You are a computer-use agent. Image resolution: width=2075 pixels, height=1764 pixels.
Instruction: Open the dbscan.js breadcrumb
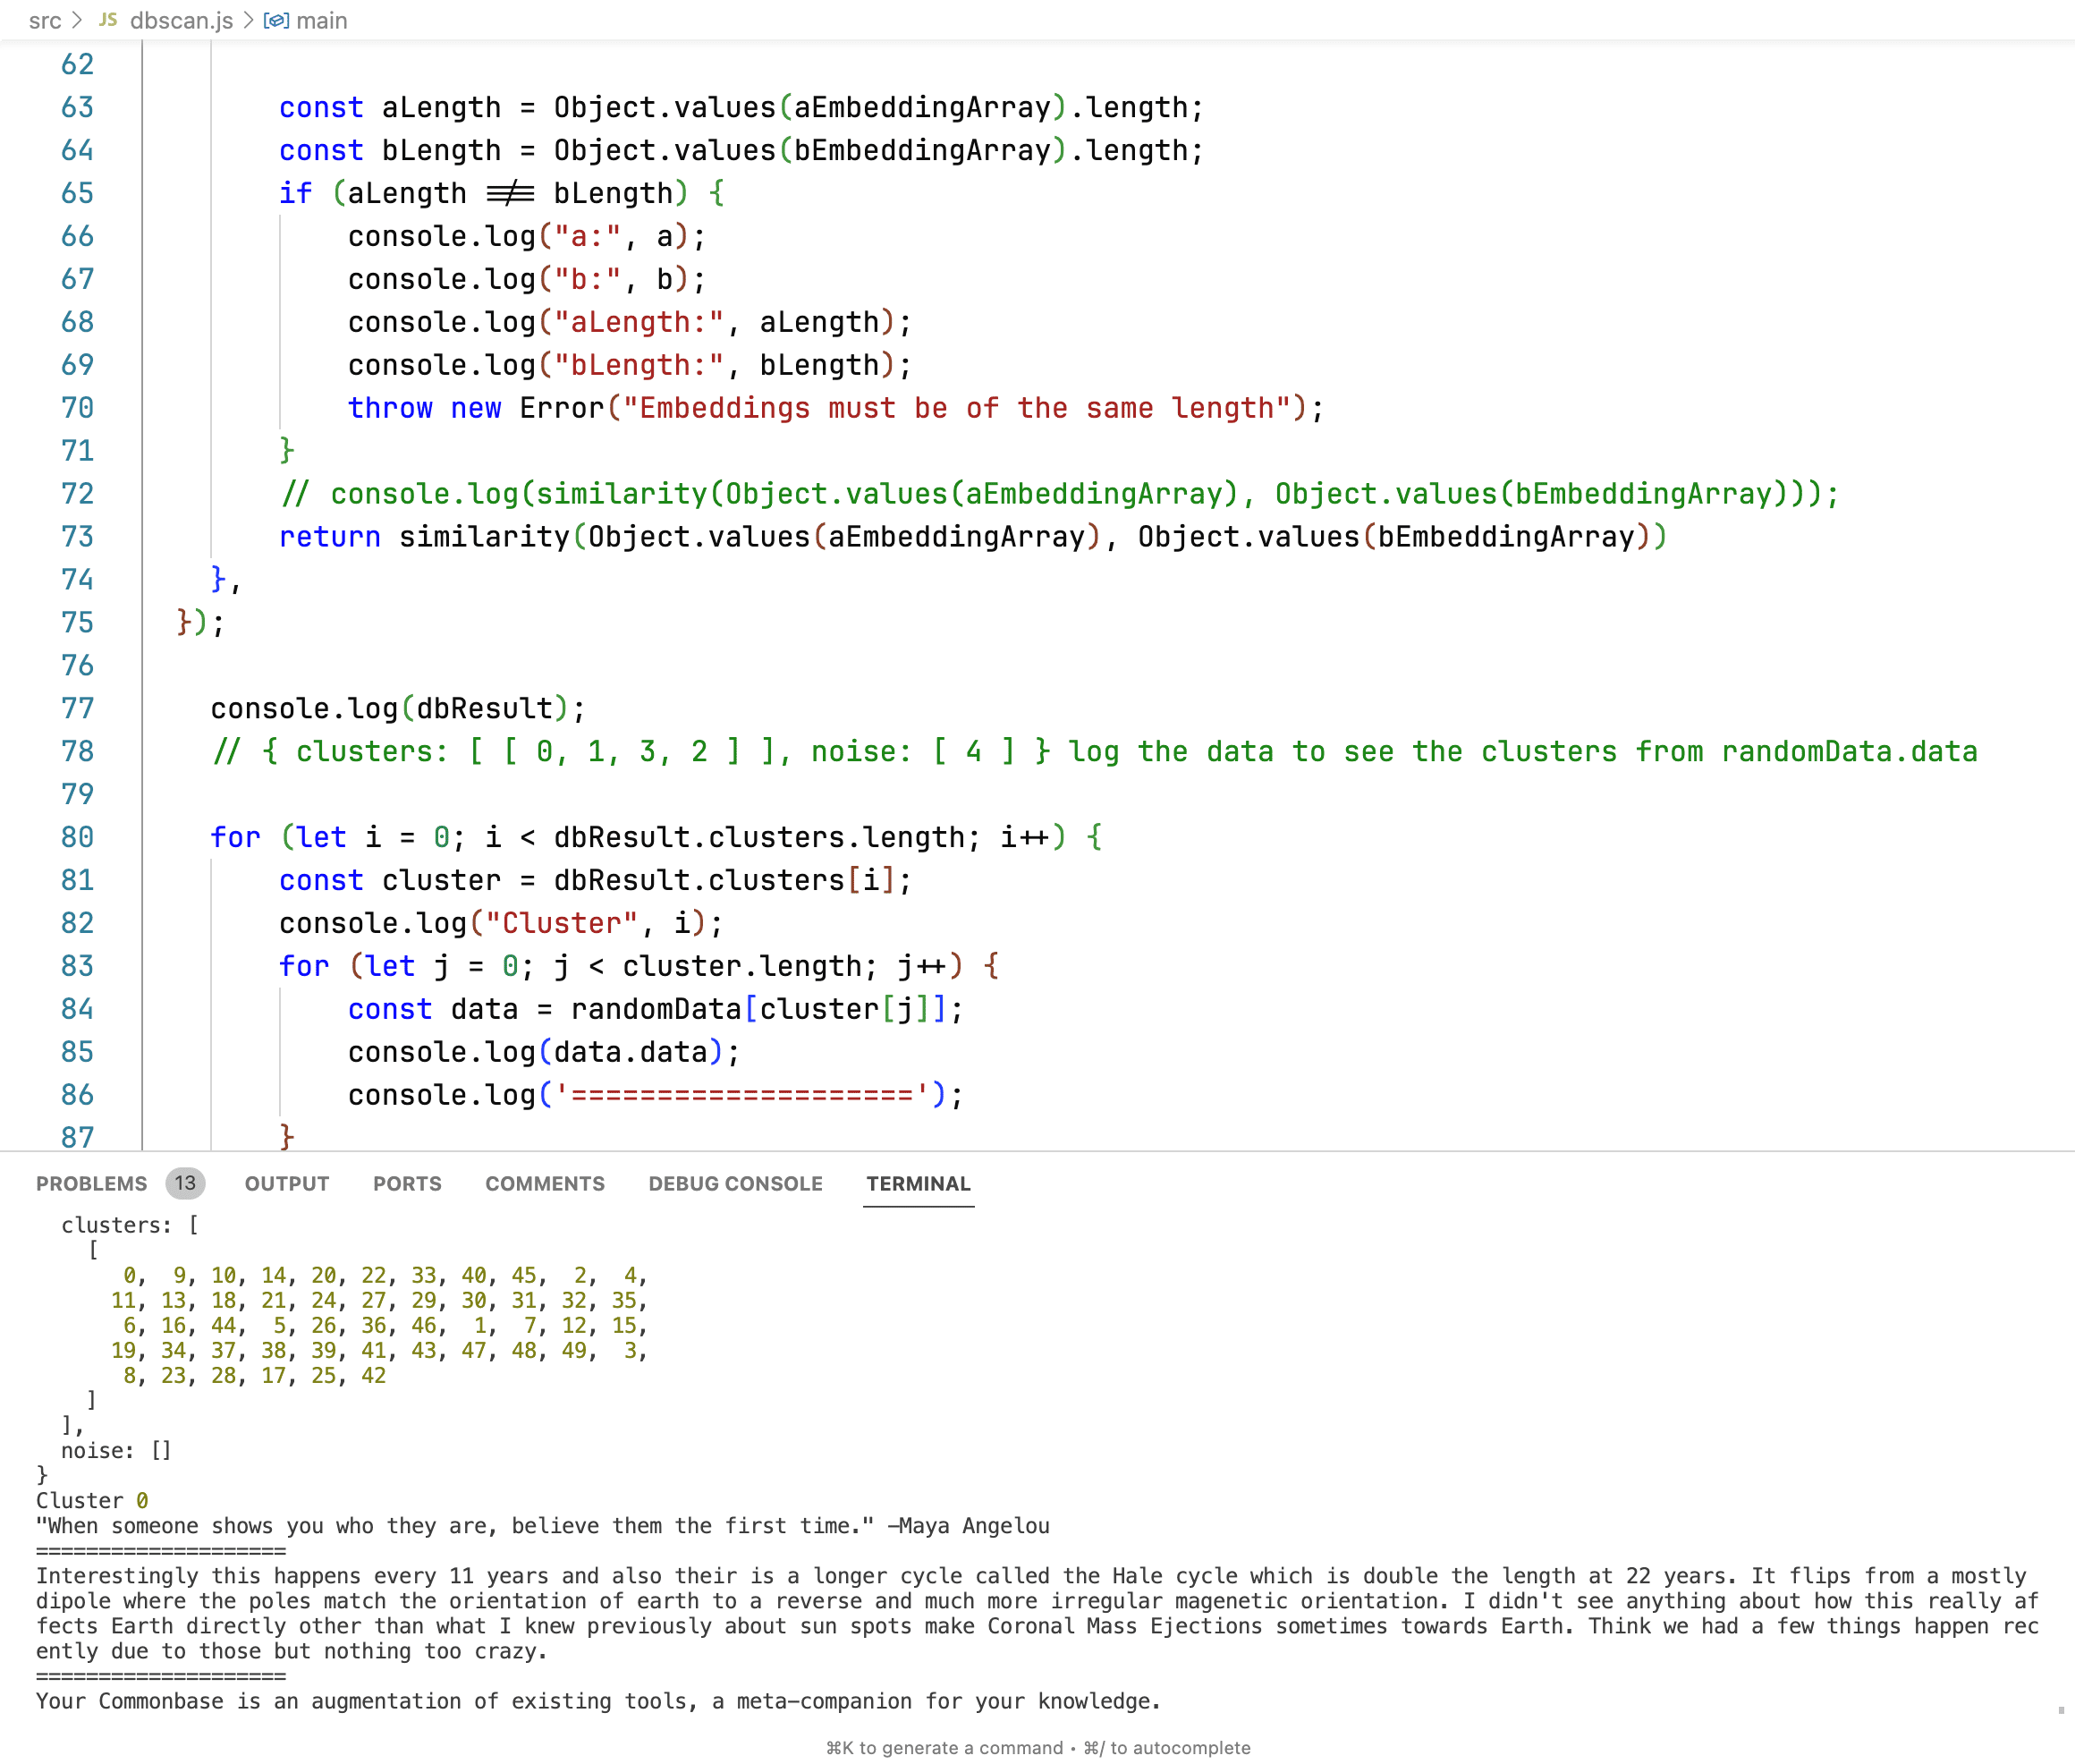tap(181, 20)
